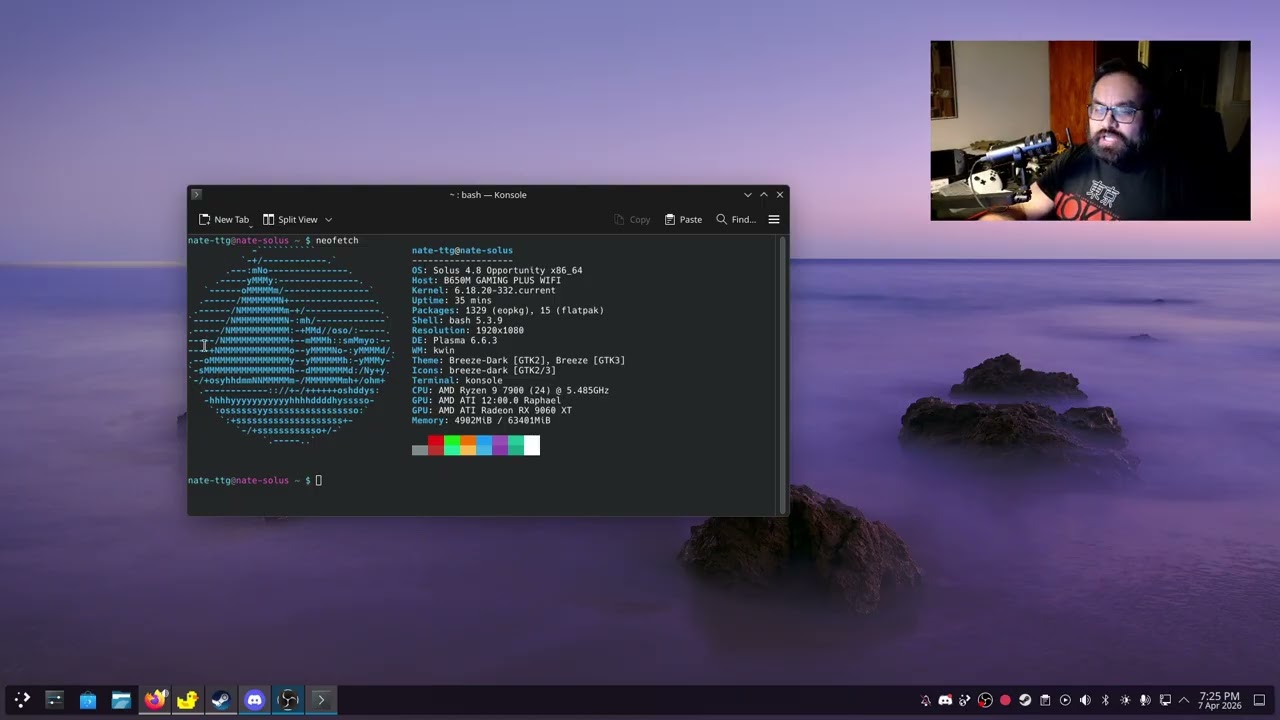Open the brightness tray icon
The width and height of the screenshot is (1280, 720).
[x=1125, y=700]
